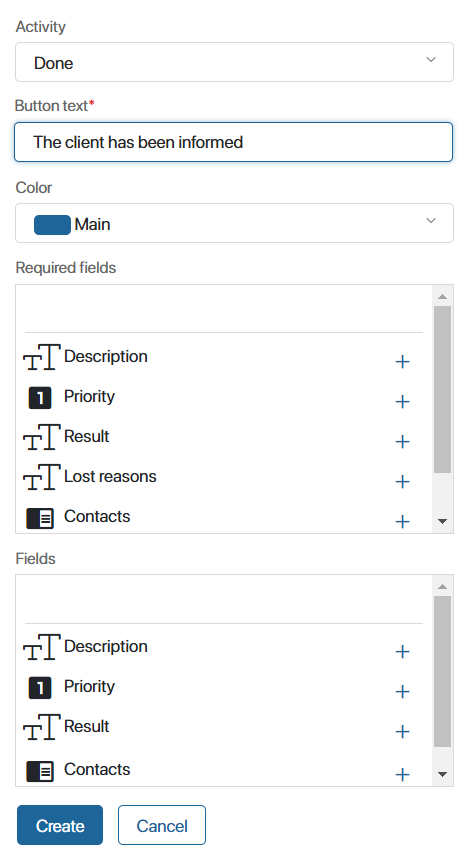This screenshot has height=853, width=463.
Task: Add Description to Fields list via plus
Action: (x=402, y=652)
